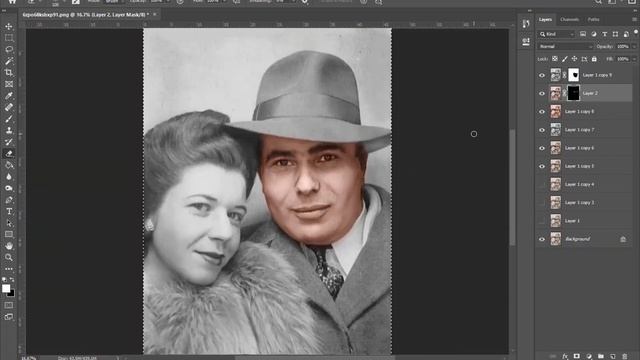640x360 pixels.
Task: Select the Brush tool
Action: click(9, 119)
